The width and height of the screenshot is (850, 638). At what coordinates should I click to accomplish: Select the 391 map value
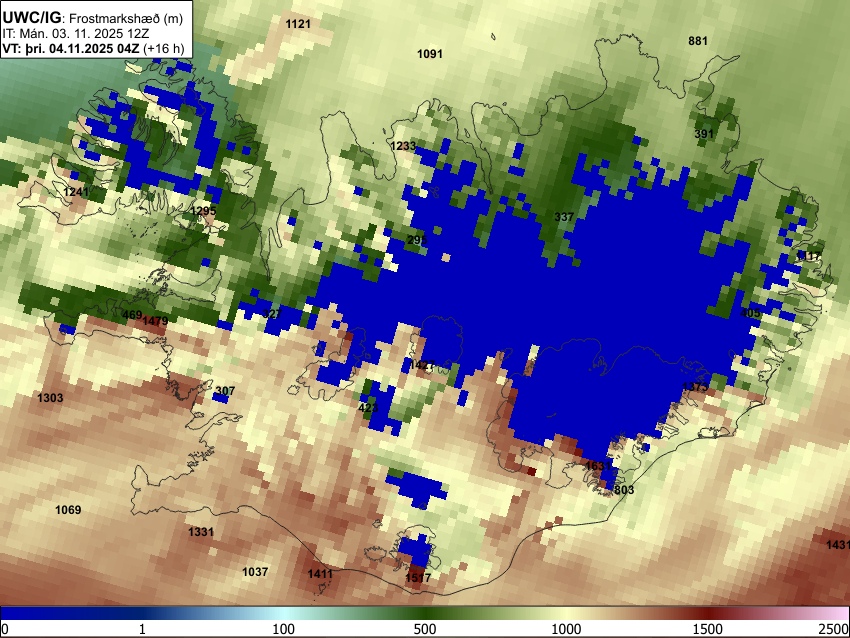(x=704, y=134)
